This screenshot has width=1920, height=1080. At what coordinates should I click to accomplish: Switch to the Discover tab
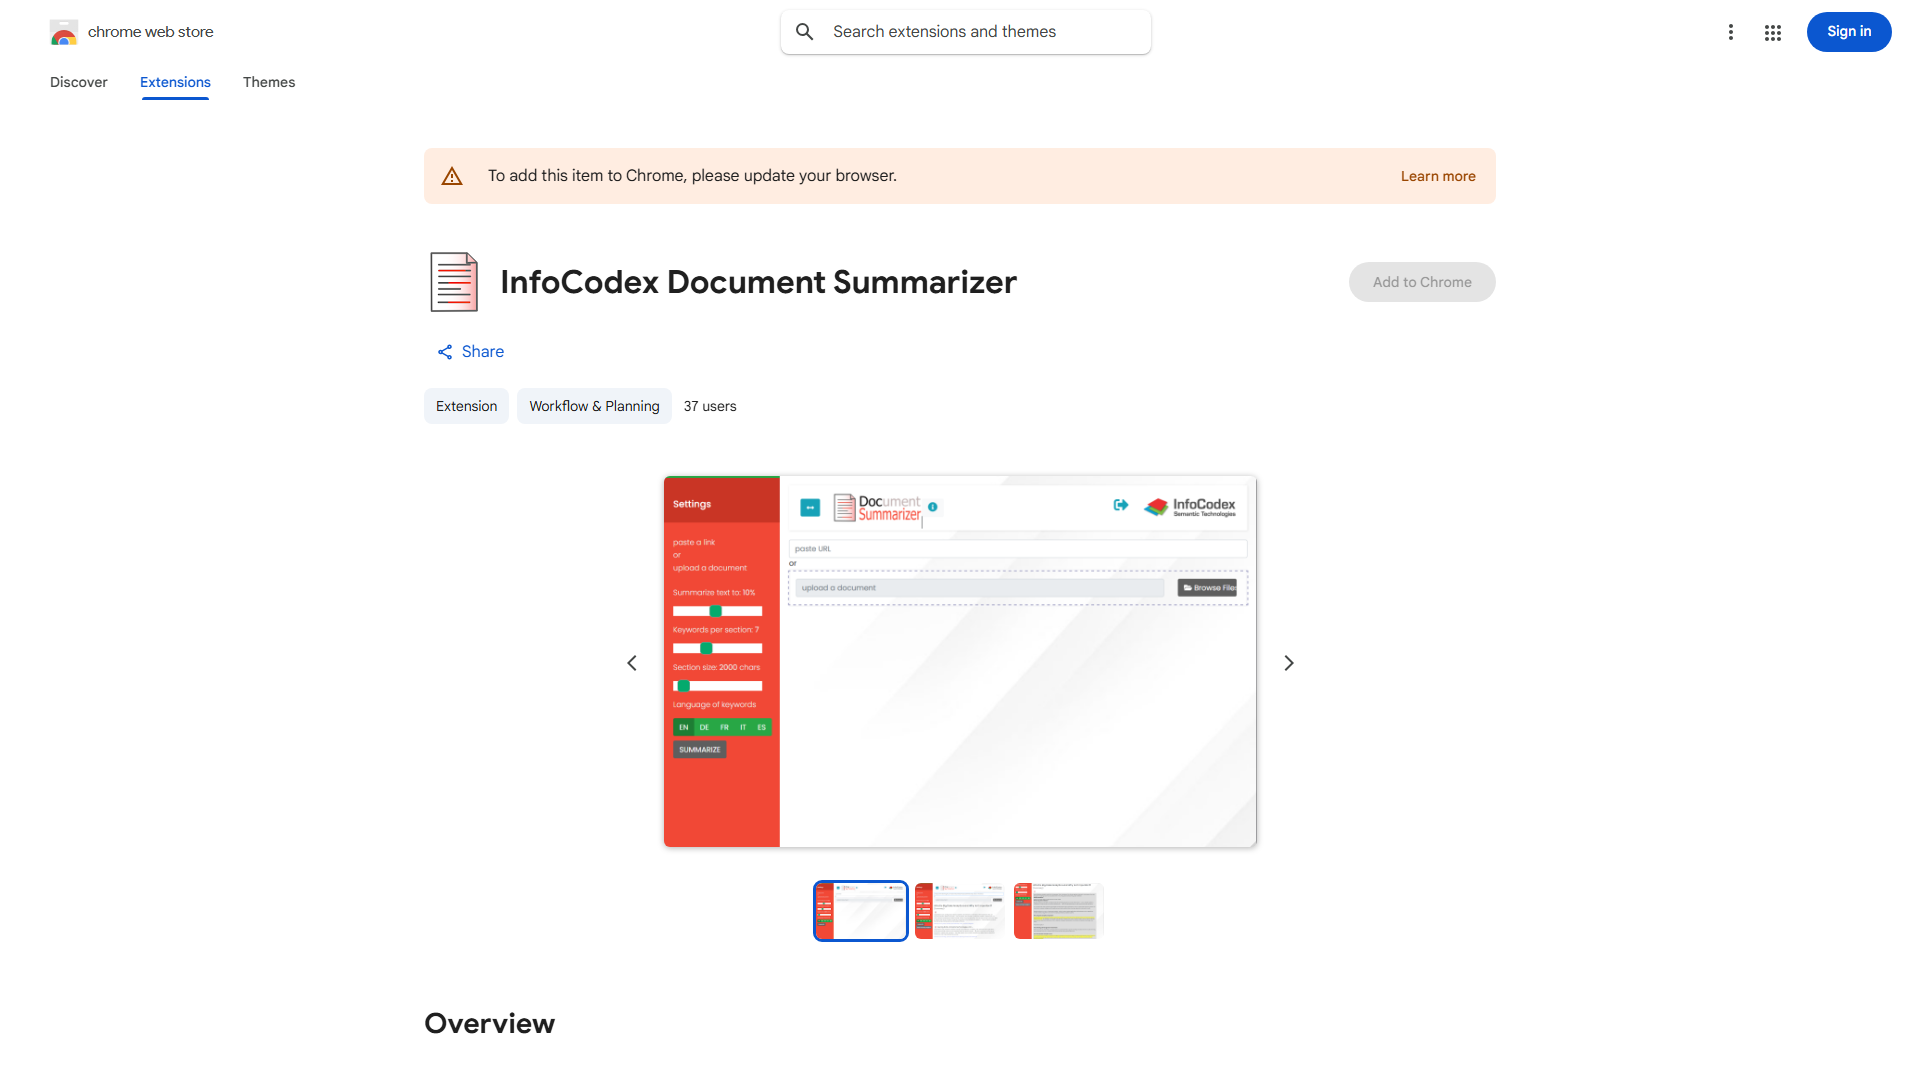(x=78, y=82)
